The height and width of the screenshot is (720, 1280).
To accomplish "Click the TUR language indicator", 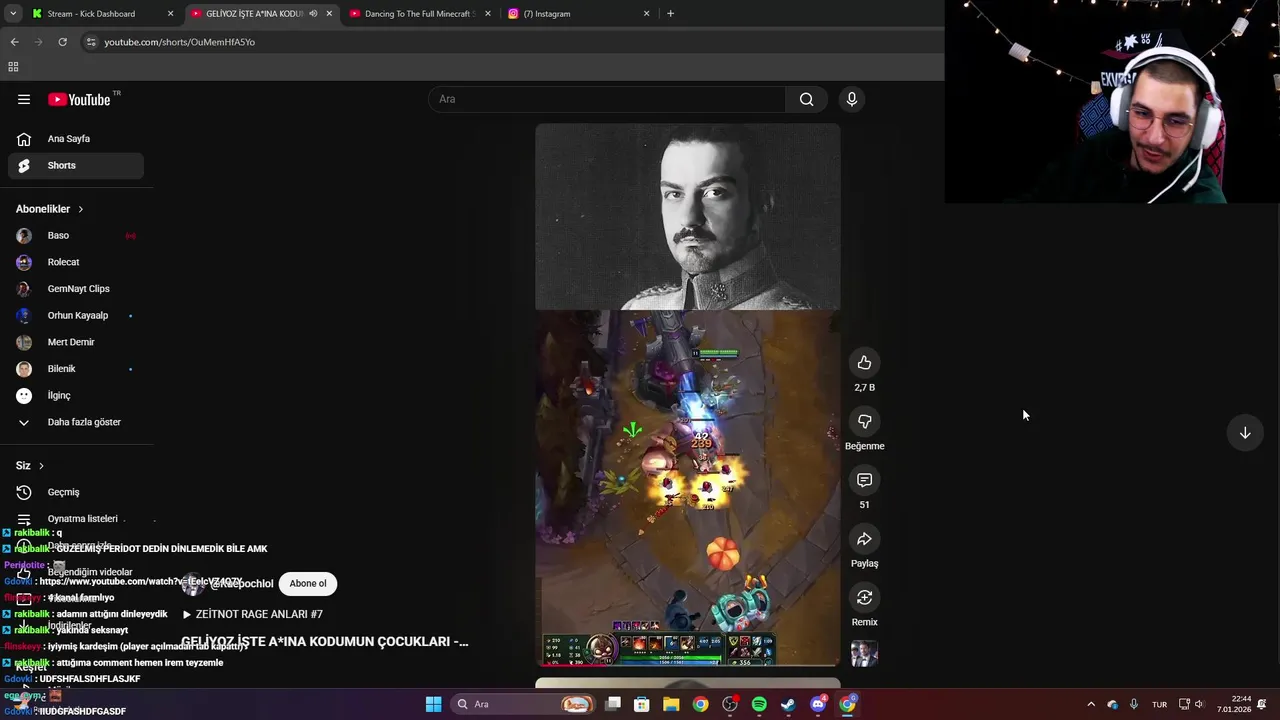I will coord(1159,704).
